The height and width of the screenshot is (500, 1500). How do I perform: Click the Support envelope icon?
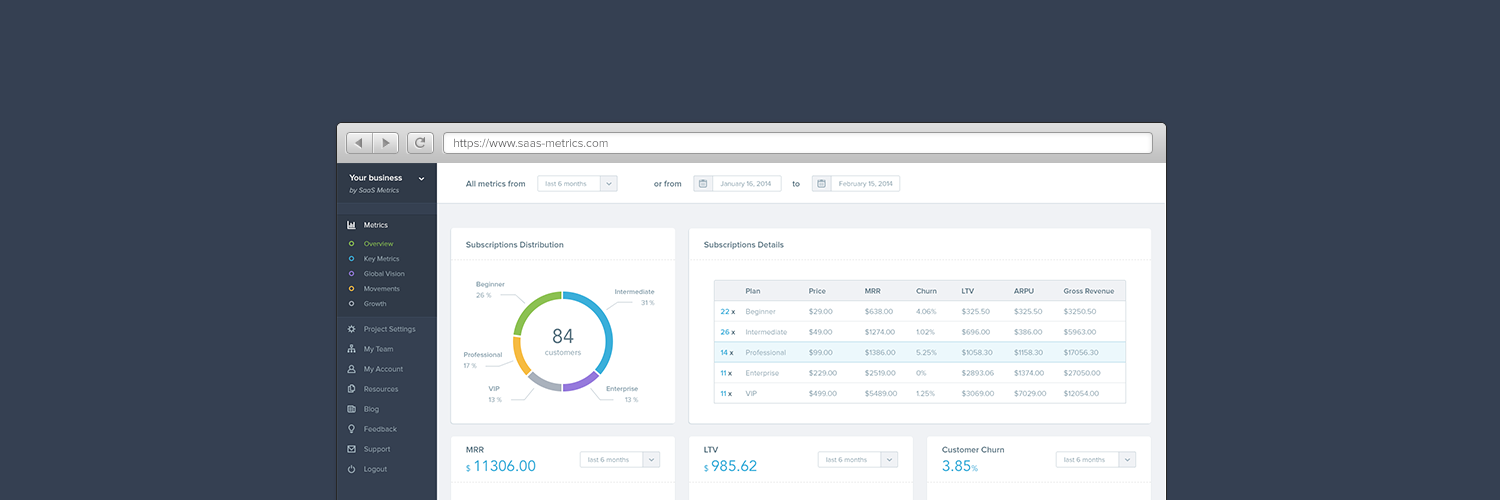(x=351, y=449)
